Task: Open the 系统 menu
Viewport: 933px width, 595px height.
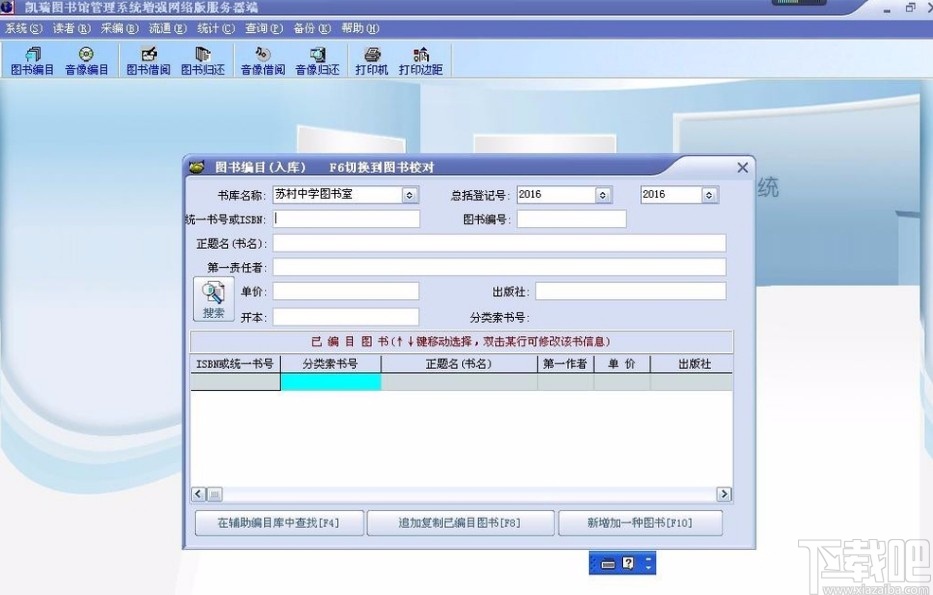Action: (21, 28)
